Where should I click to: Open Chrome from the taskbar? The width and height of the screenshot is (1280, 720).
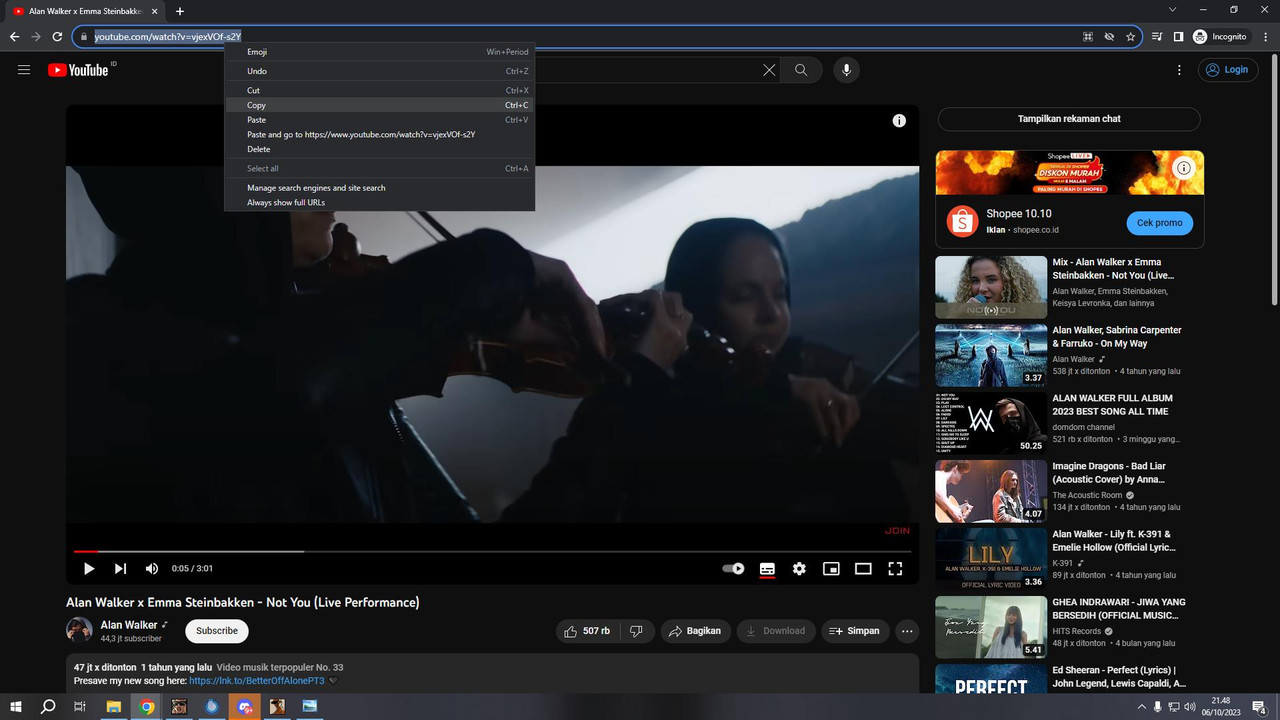(147, 706)
